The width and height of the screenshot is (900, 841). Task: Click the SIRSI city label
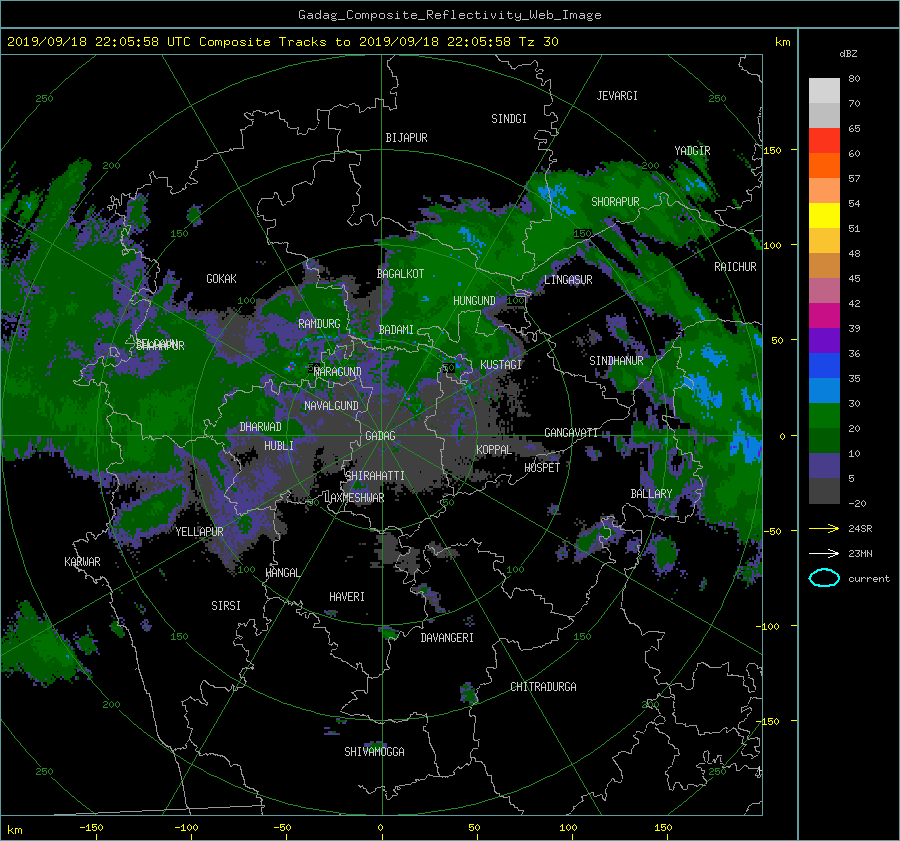226,606
